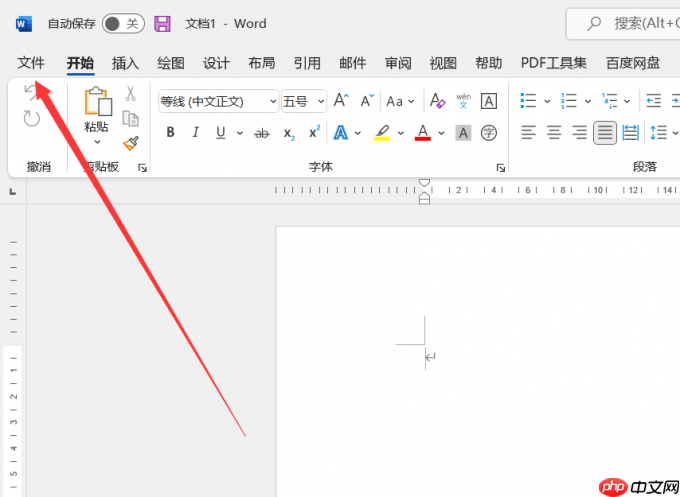Click the Format Painter brush icon
The image size is (680, 497).
[x=131, y=143]
